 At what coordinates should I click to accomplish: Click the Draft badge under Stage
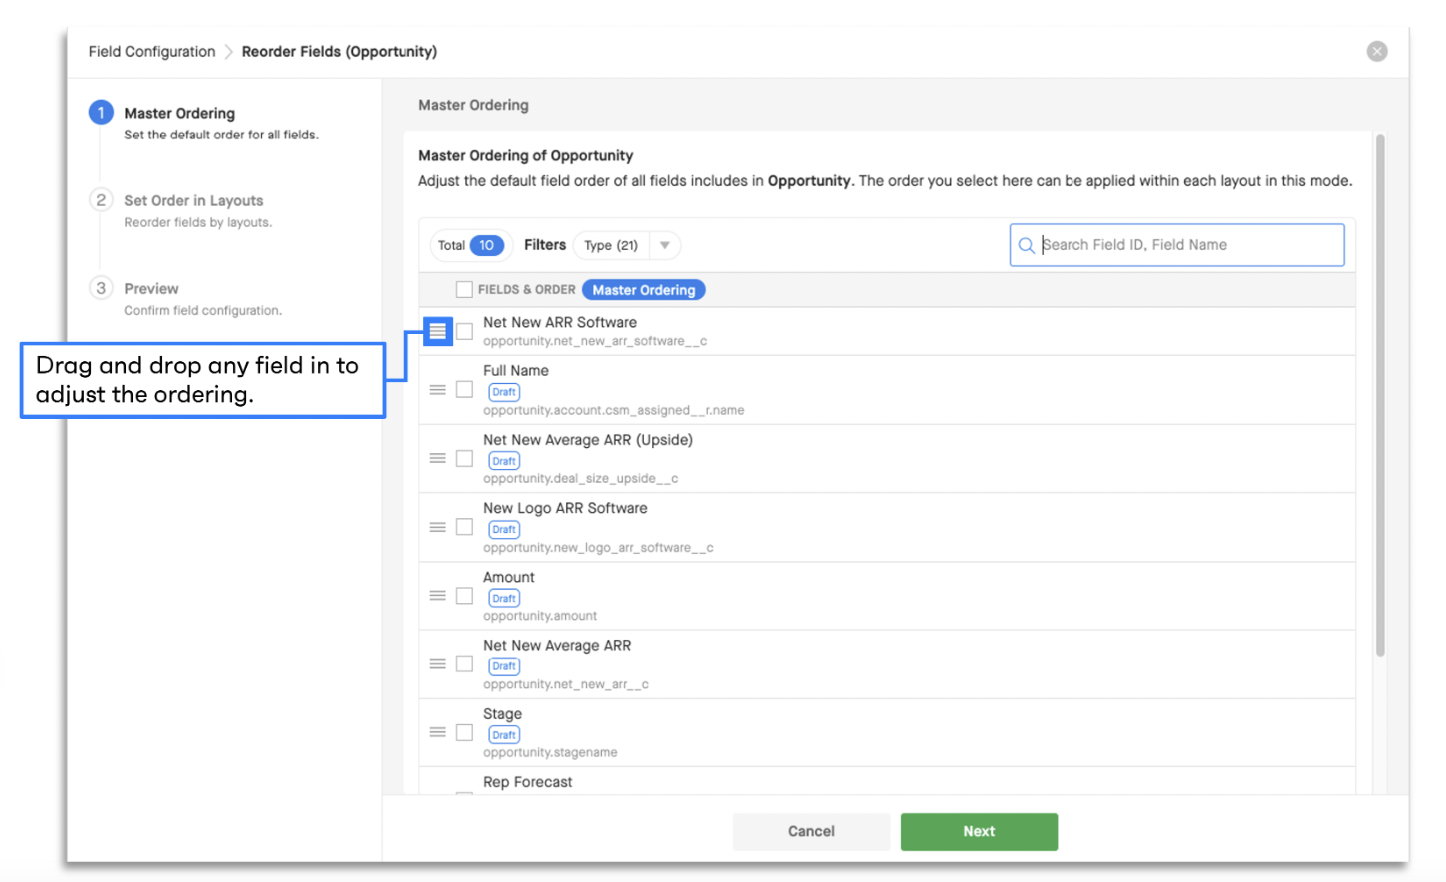tap(504, 735)
